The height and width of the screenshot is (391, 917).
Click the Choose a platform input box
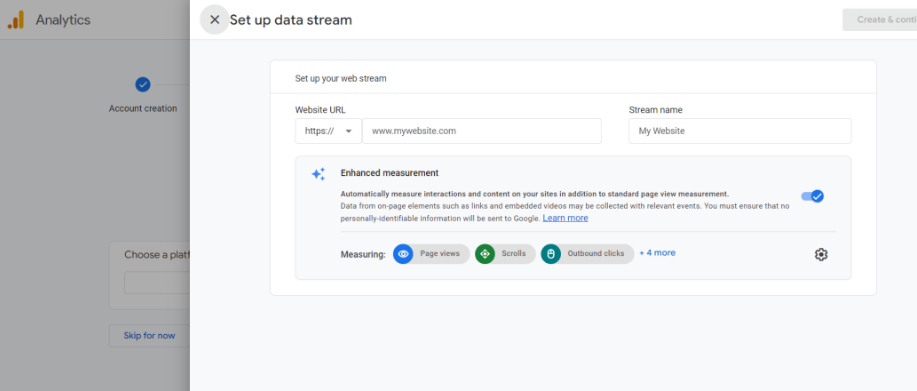[x=157, y=282]
